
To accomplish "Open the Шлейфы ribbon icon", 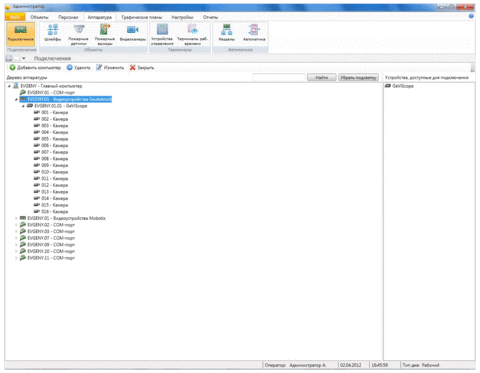I will point(53,33).
